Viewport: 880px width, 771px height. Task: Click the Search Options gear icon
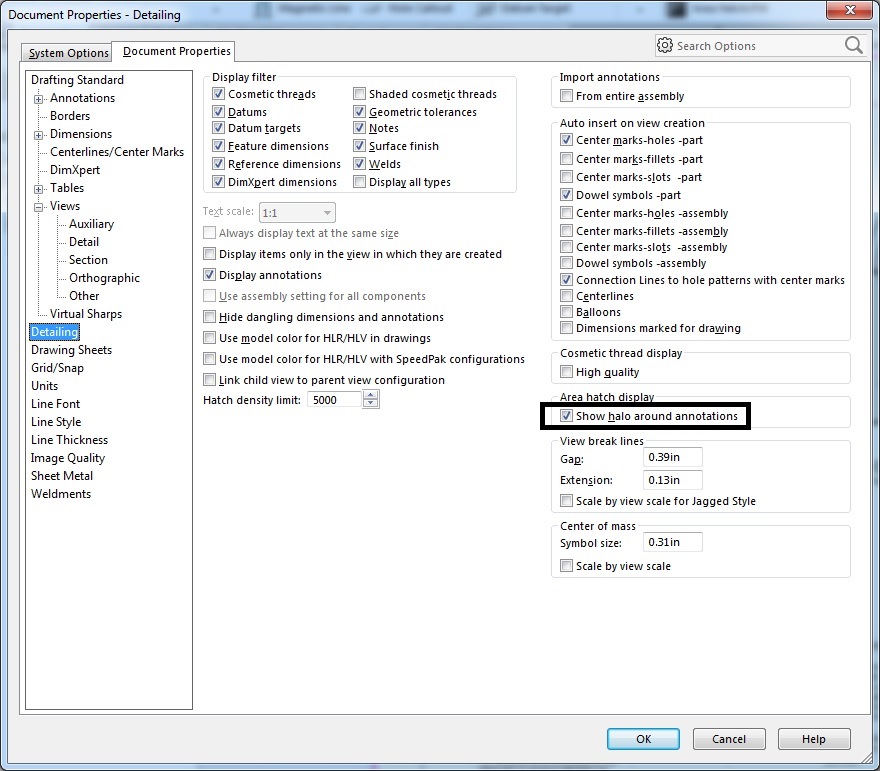pos(665,46)
